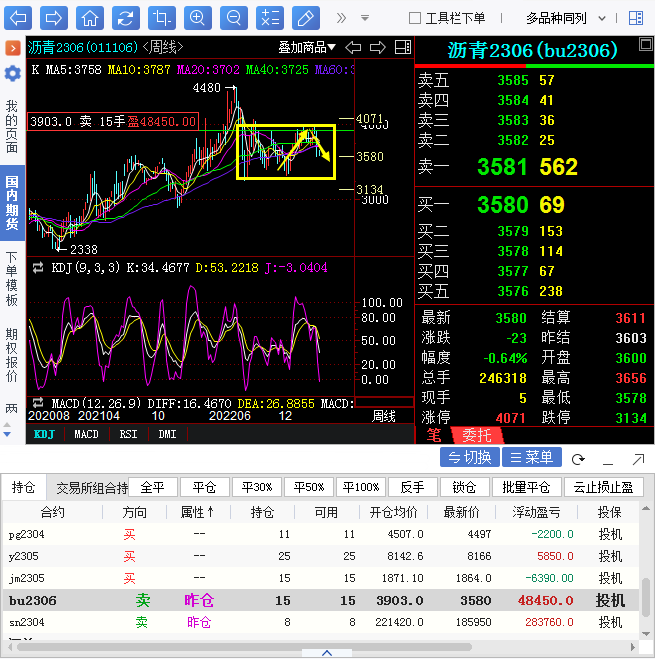Select the pg2304 position row
Screen dimensions: 655x659
pyautogui.click(x=320, y=534)
